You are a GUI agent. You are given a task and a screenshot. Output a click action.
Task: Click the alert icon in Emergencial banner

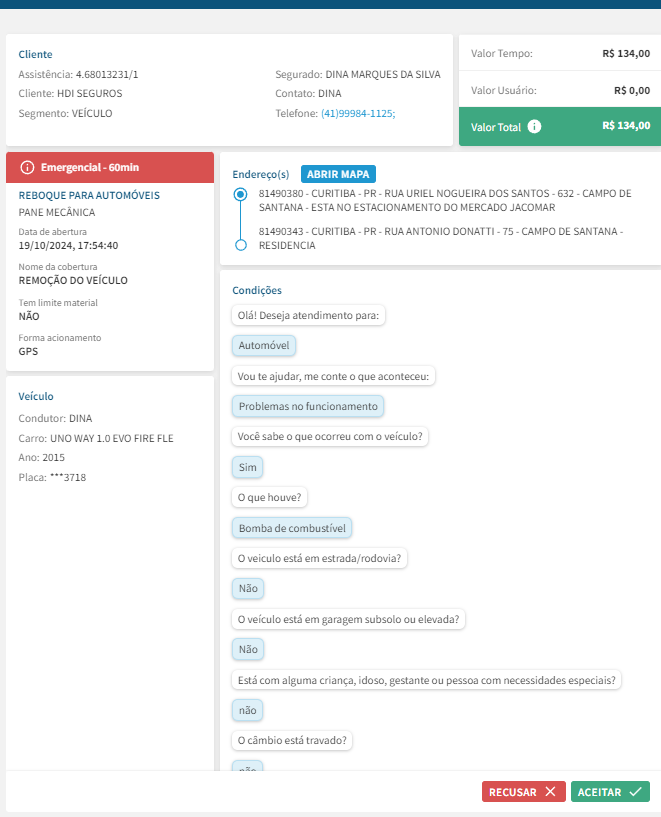[27, 167]
